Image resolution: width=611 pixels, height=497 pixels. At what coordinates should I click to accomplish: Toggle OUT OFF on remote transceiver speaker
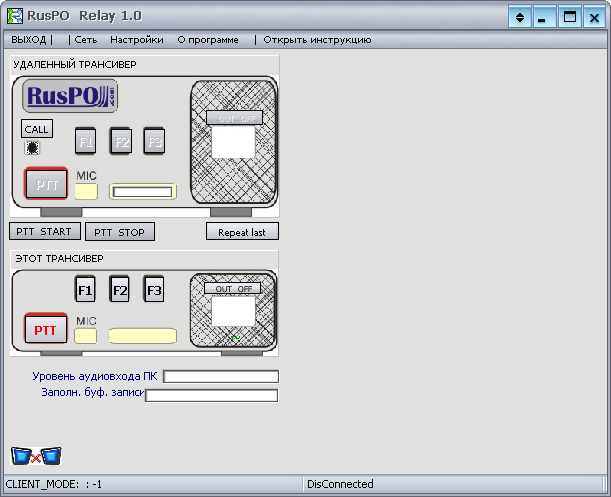[x=233, y=118]
